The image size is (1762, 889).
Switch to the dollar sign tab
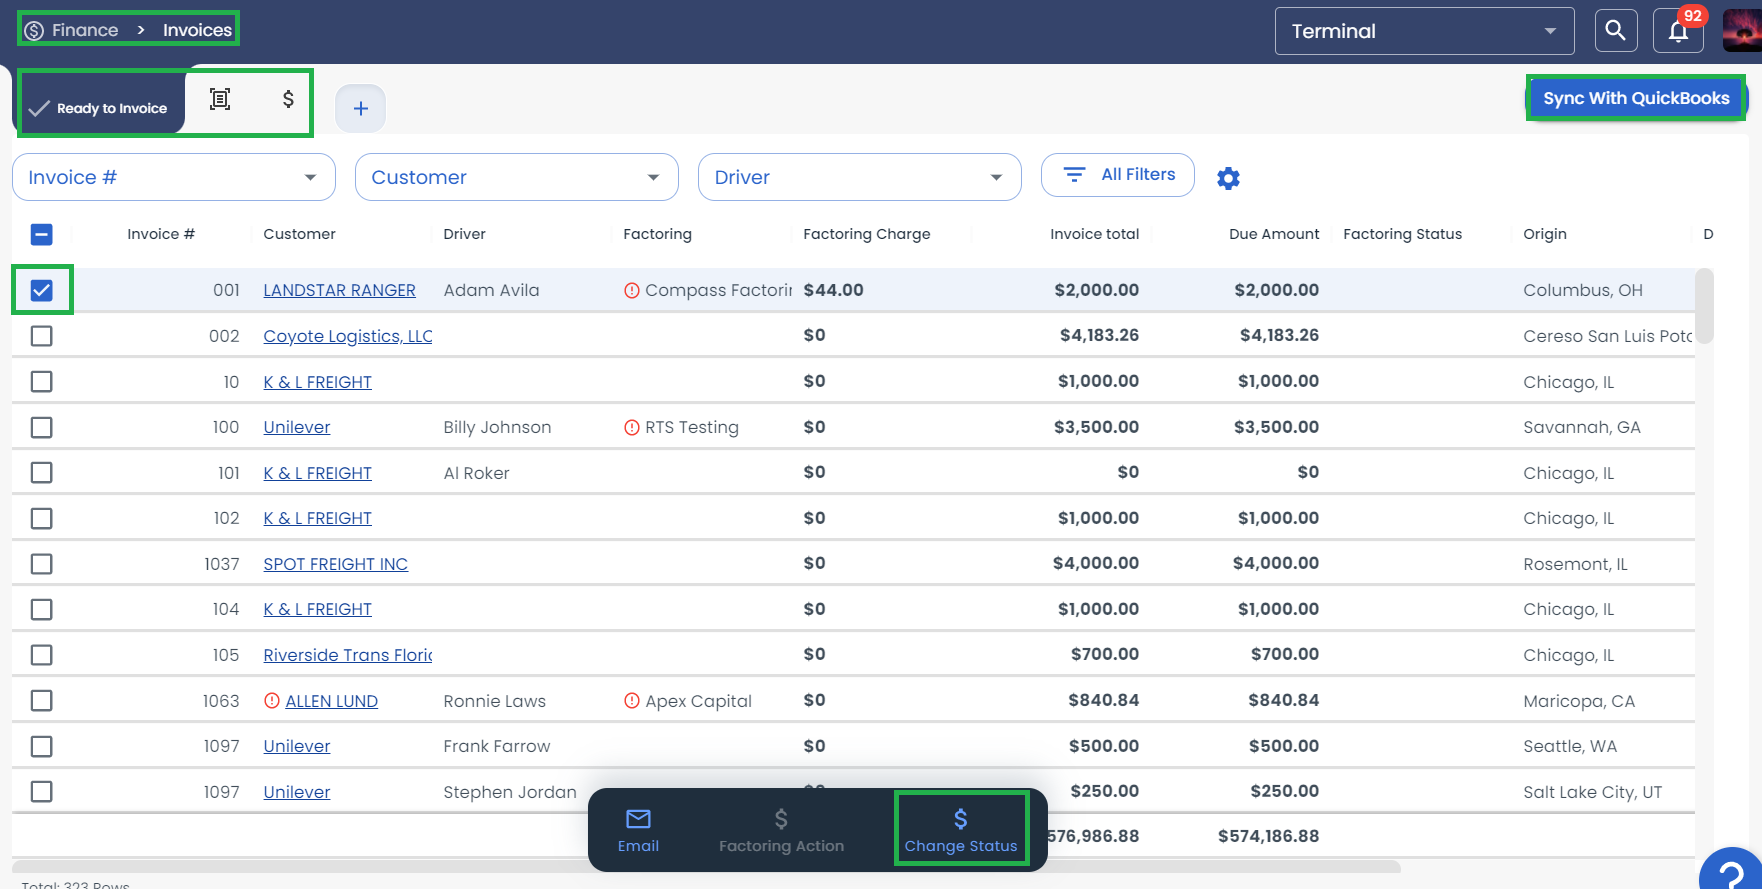288,99
